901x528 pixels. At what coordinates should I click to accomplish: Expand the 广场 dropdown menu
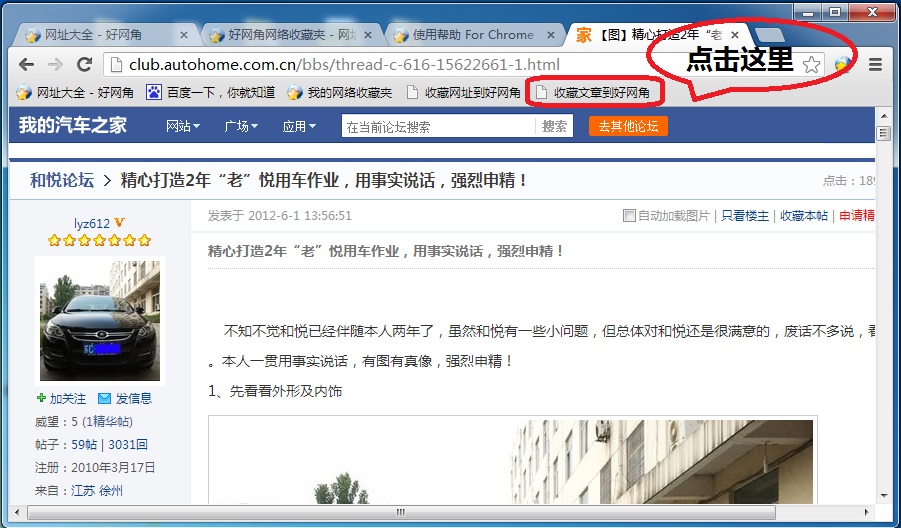click(241, 127)
